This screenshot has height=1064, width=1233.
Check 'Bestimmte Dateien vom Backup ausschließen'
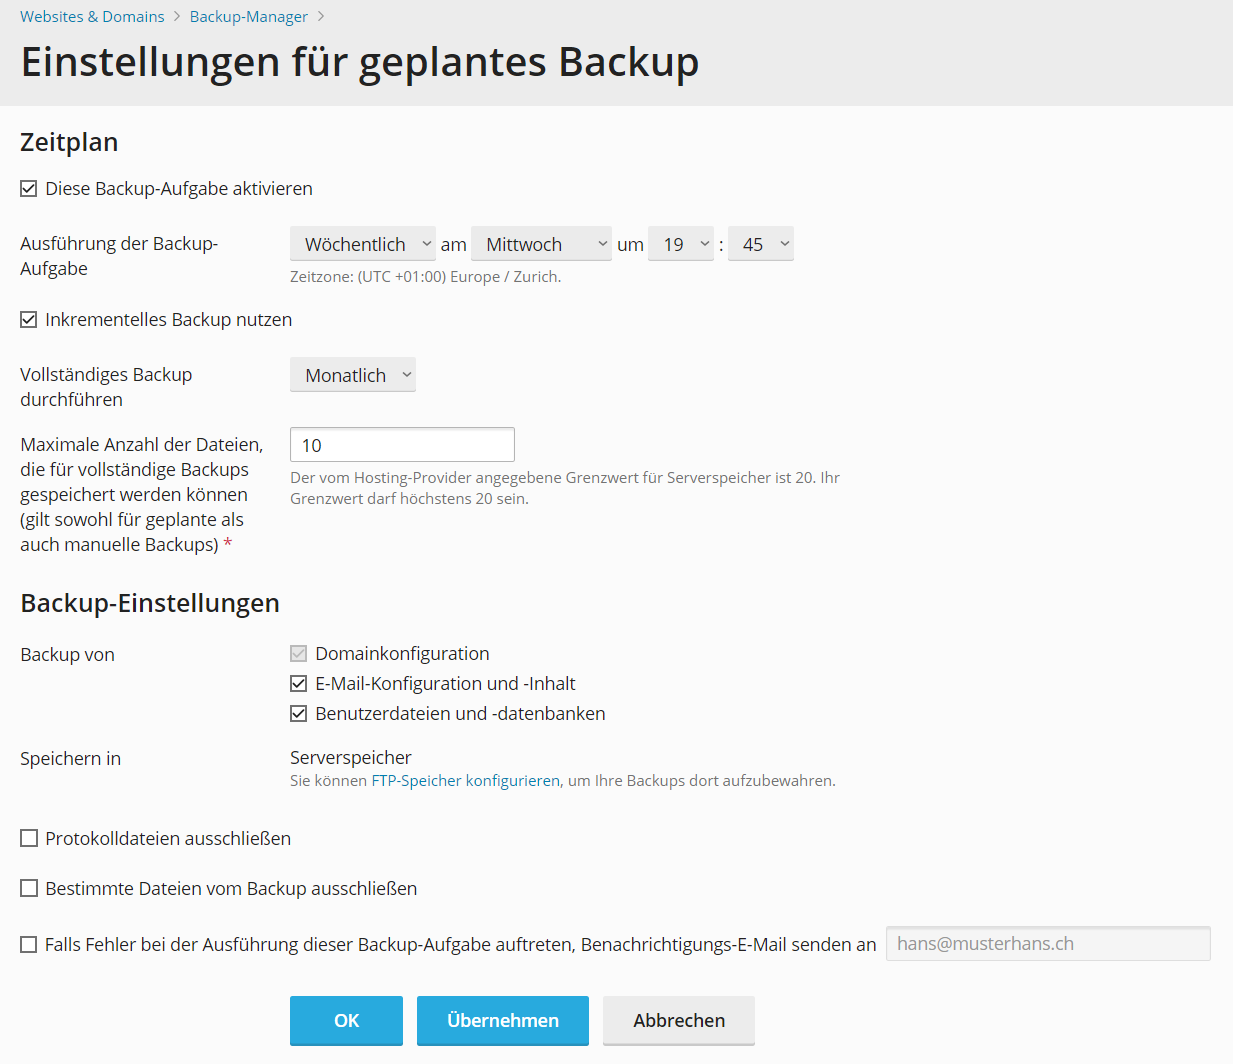pos(29,889)
